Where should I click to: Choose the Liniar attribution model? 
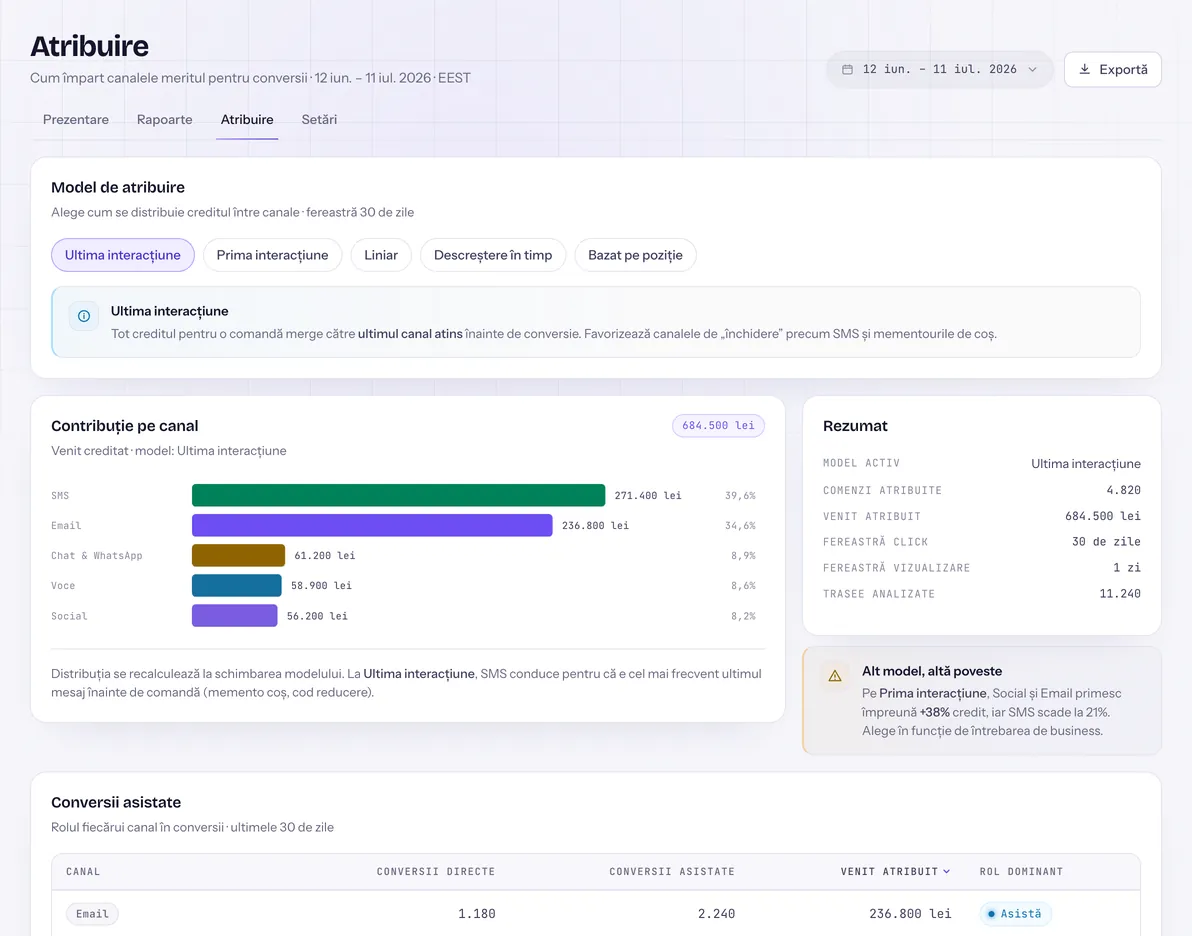pos(381,255)
